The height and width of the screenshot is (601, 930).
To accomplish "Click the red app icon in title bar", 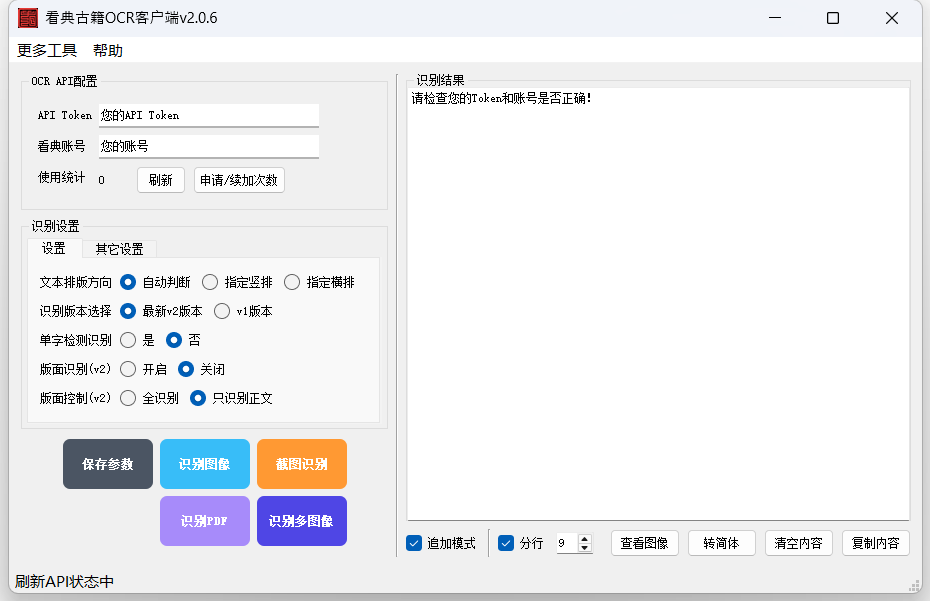I will [28, 18].
